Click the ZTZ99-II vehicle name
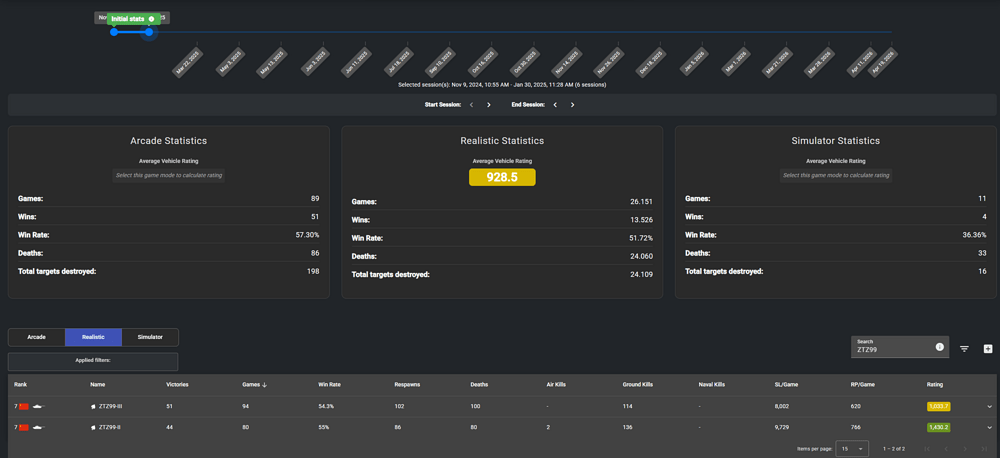Image resolution: width=1000 pixels, height=458 pixels. pyautogui.click(x=110, y=427)
